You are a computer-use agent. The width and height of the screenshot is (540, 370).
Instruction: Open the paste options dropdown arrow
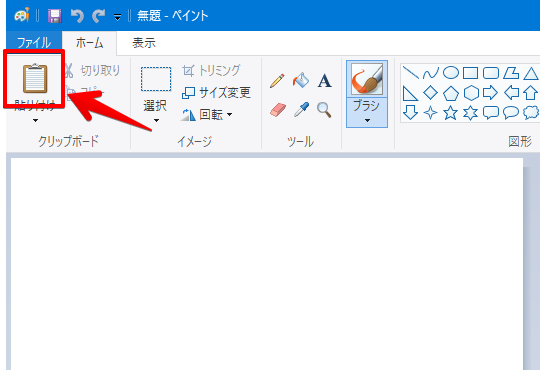tap(35, 120)
